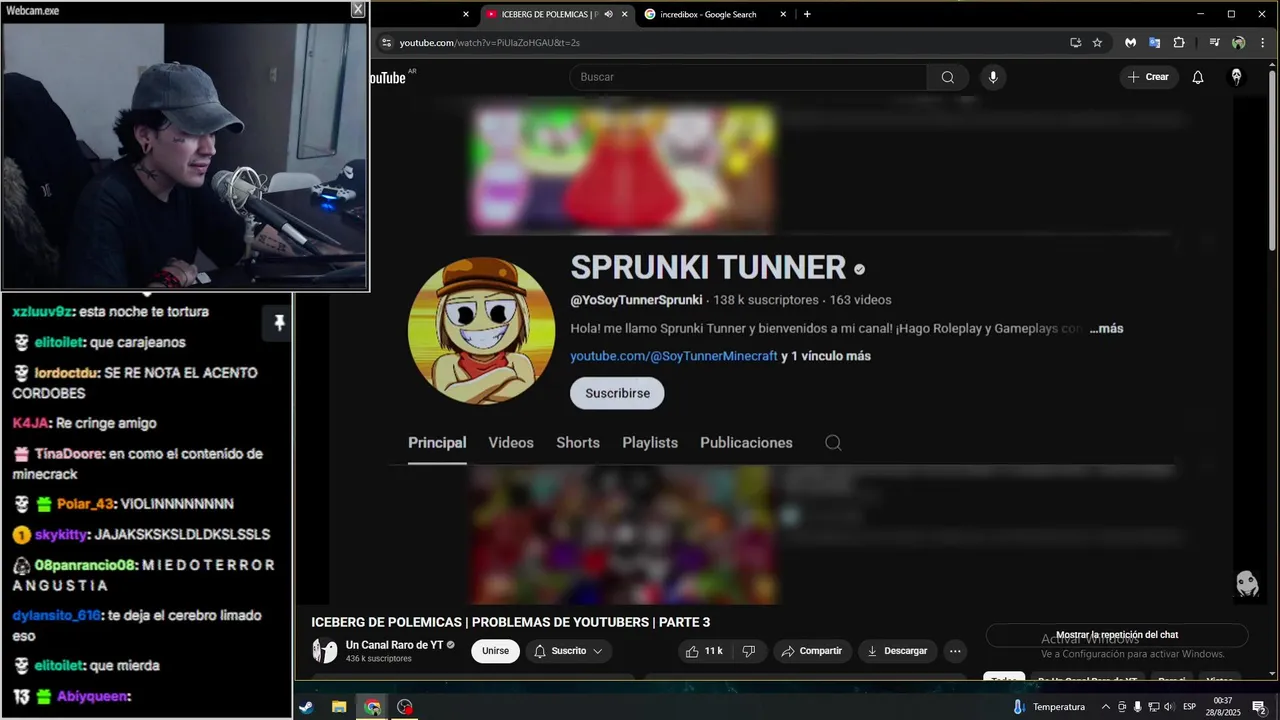Mute the ICEBERG DE POLEMICAS tab audio
This screenshot has height=720, width=1280.
pyautogui.click(x=608, y=14)
